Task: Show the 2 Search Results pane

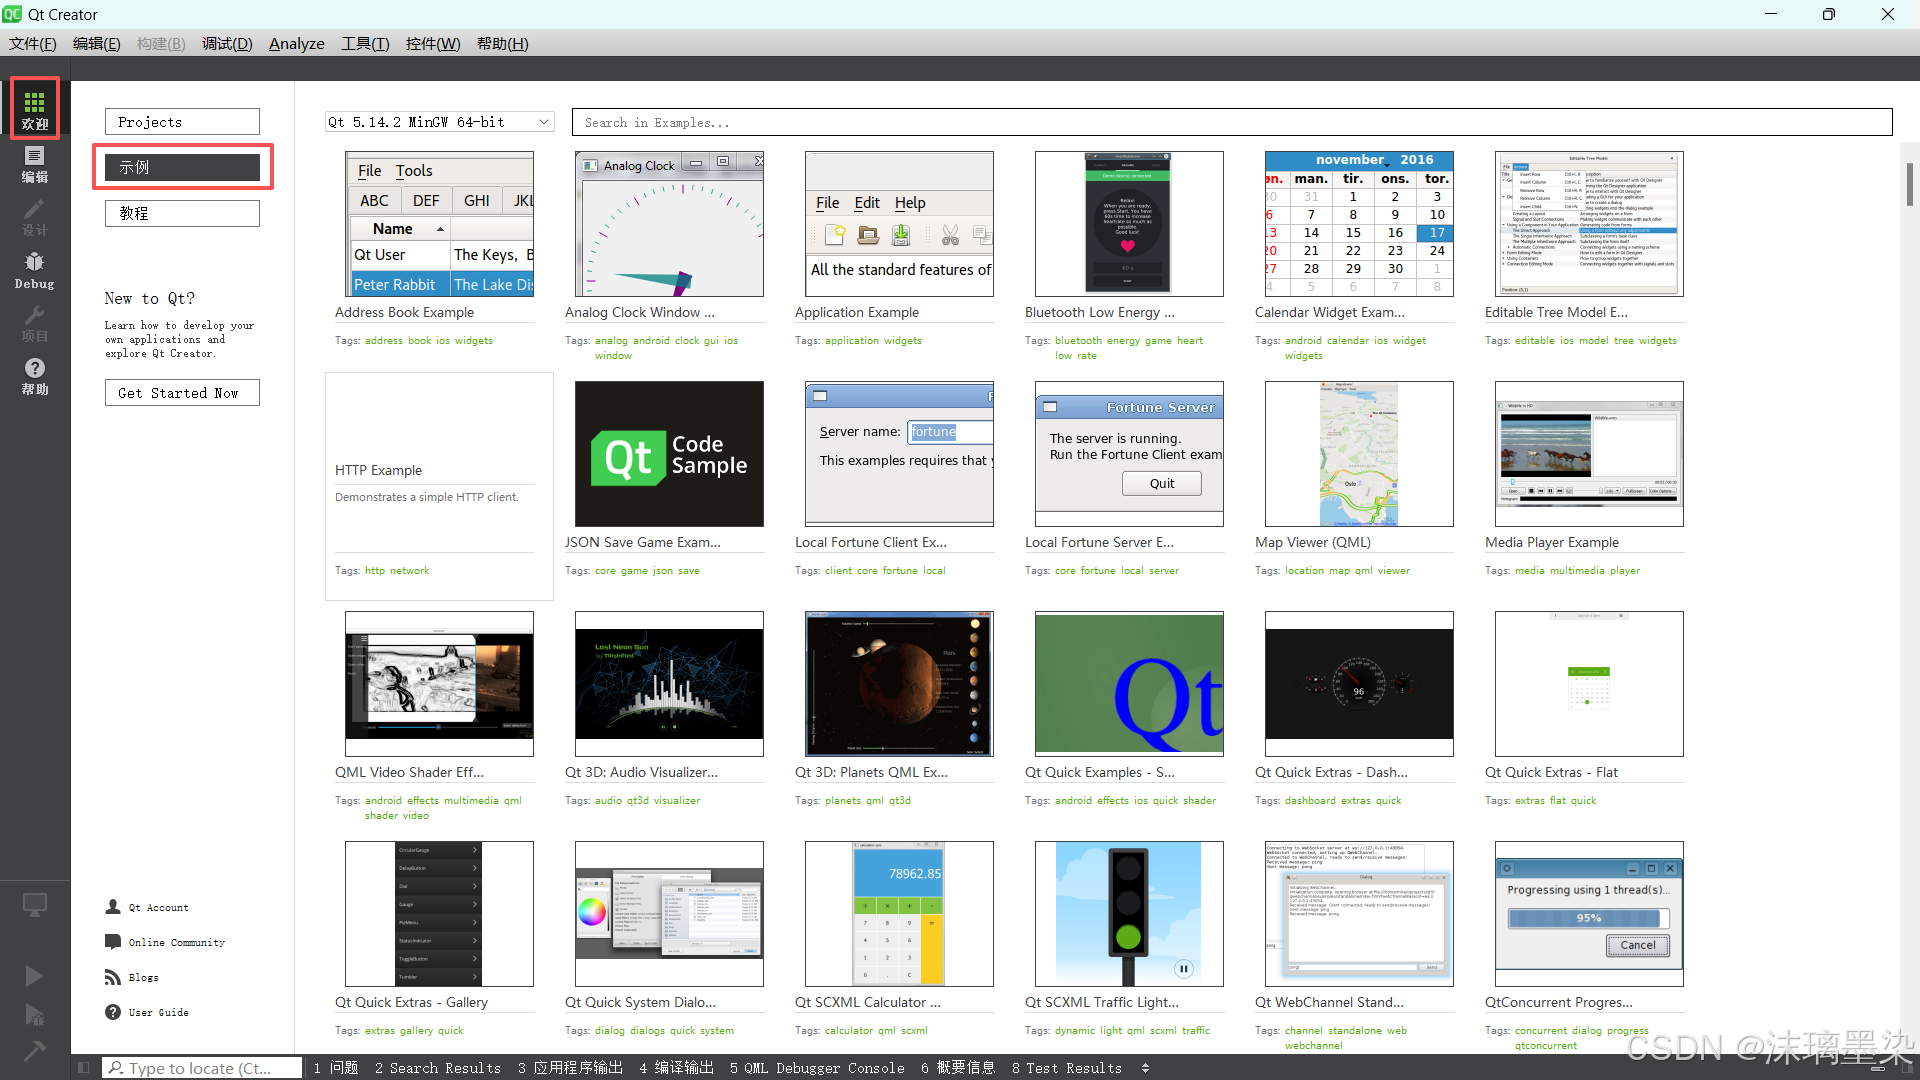Action: tap(438, 1068)
